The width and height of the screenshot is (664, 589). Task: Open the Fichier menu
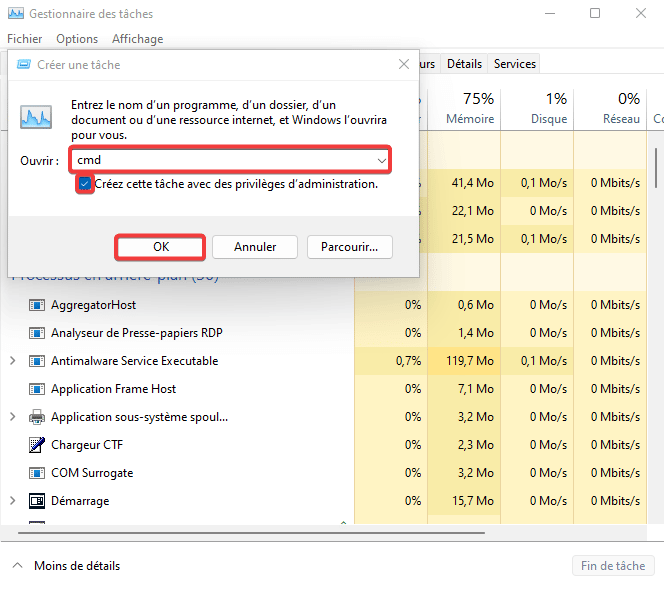(x=25, y=39)
